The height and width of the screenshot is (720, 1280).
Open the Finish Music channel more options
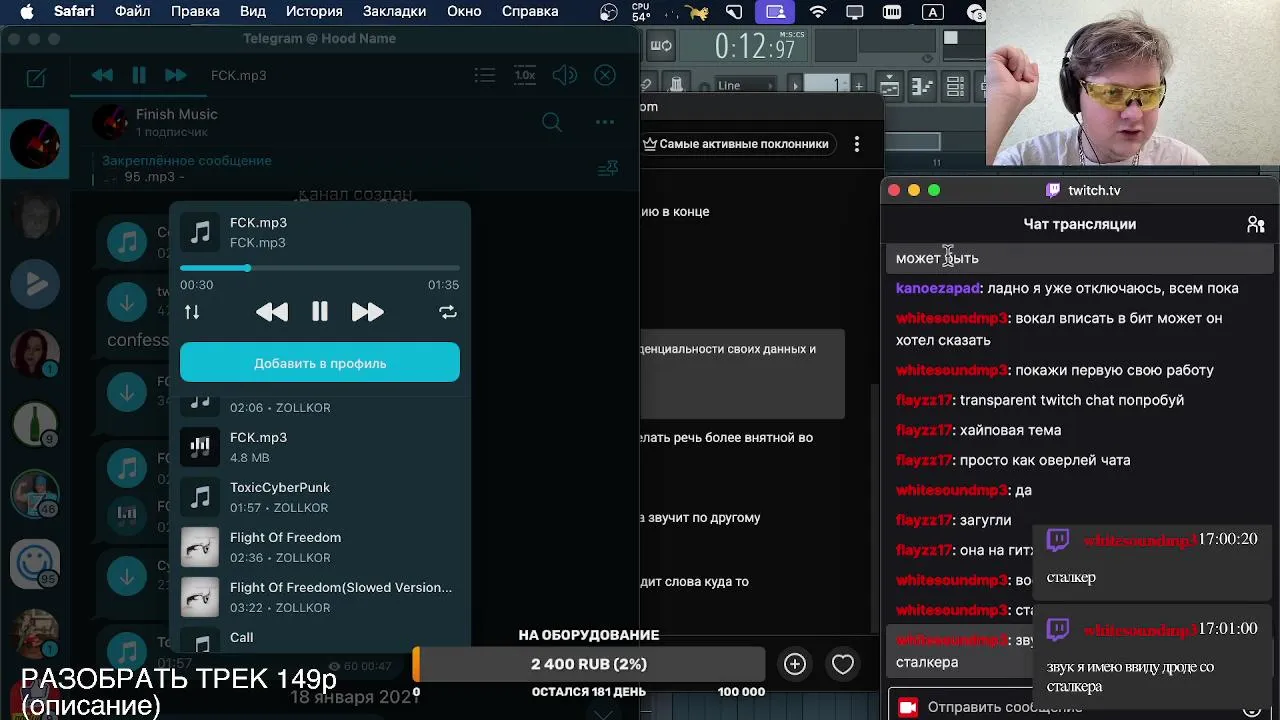coord(605,122)
